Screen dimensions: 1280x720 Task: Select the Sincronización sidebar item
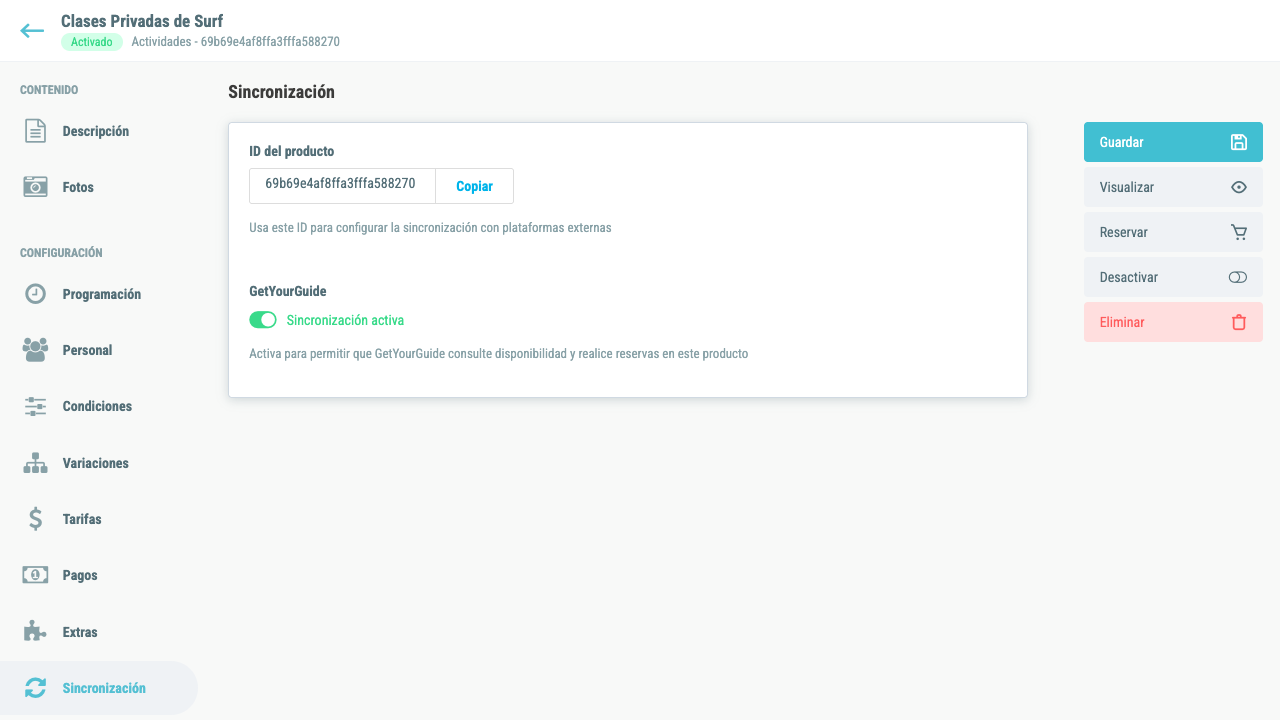[99, 688]
